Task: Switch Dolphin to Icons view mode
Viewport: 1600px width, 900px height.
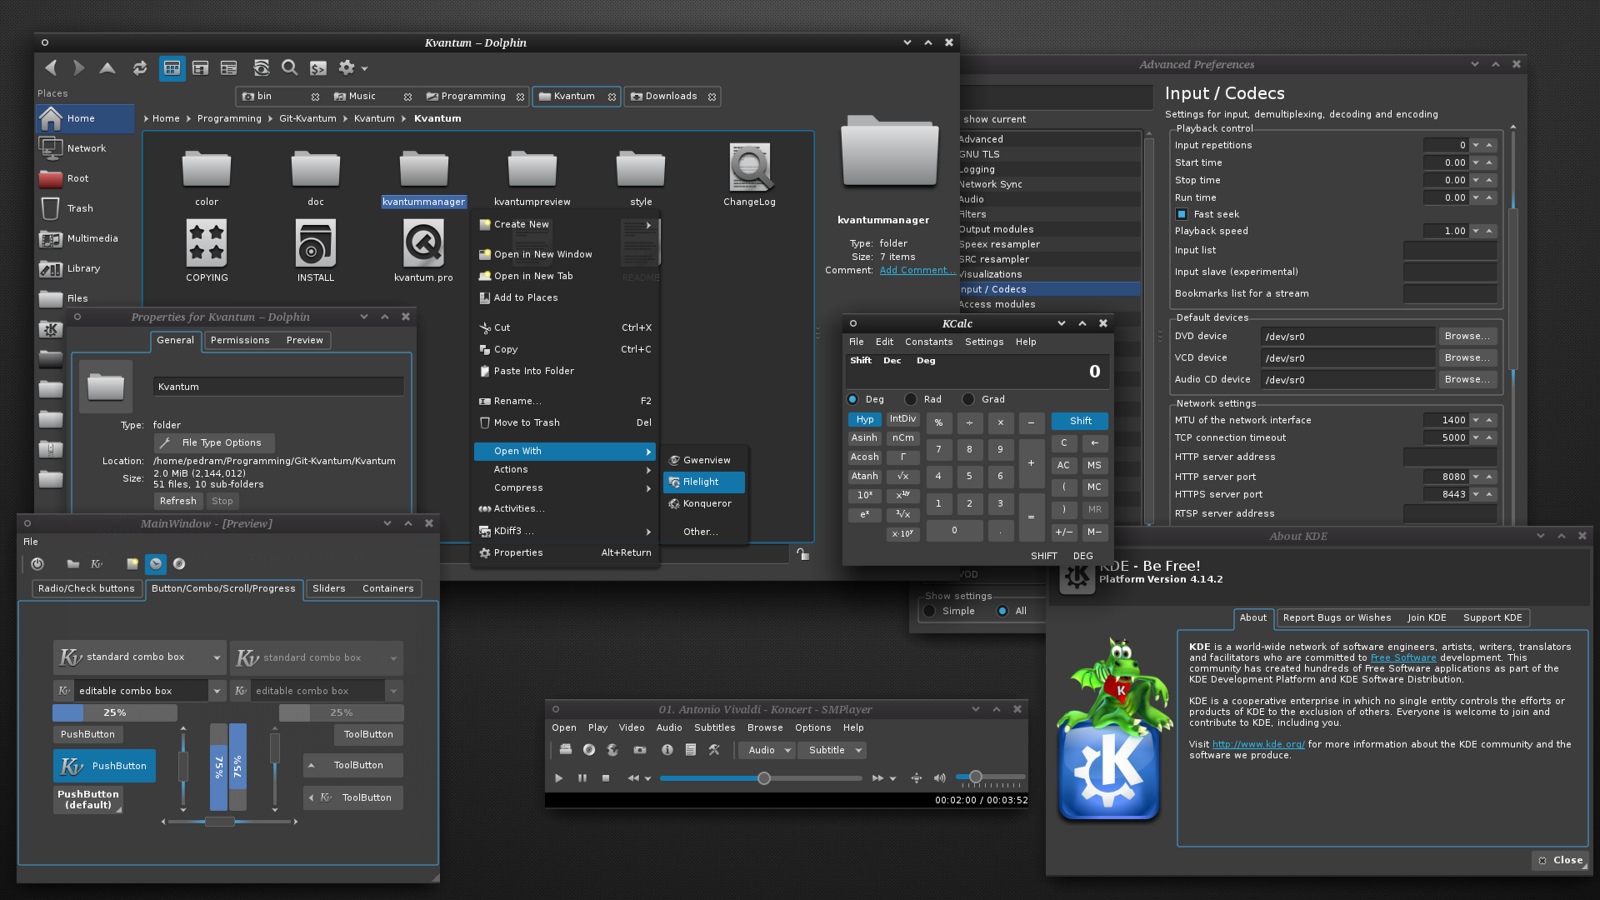Action: pyautogui.click(x=172, y=68)
